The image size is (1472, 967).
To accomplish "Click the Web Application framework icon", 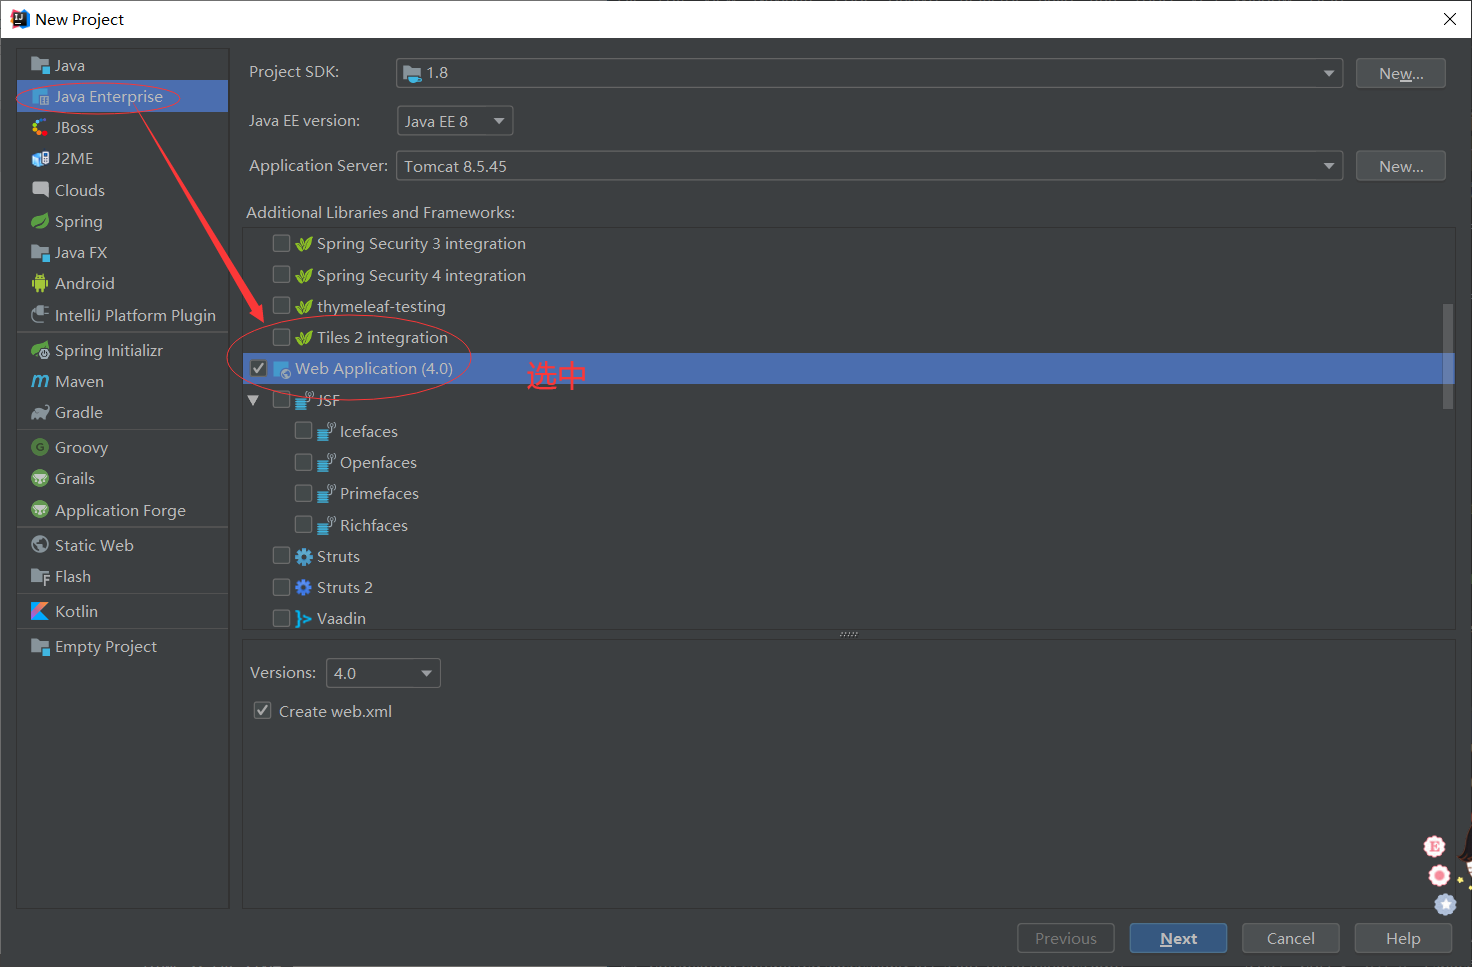I will [x=282, y=369].
